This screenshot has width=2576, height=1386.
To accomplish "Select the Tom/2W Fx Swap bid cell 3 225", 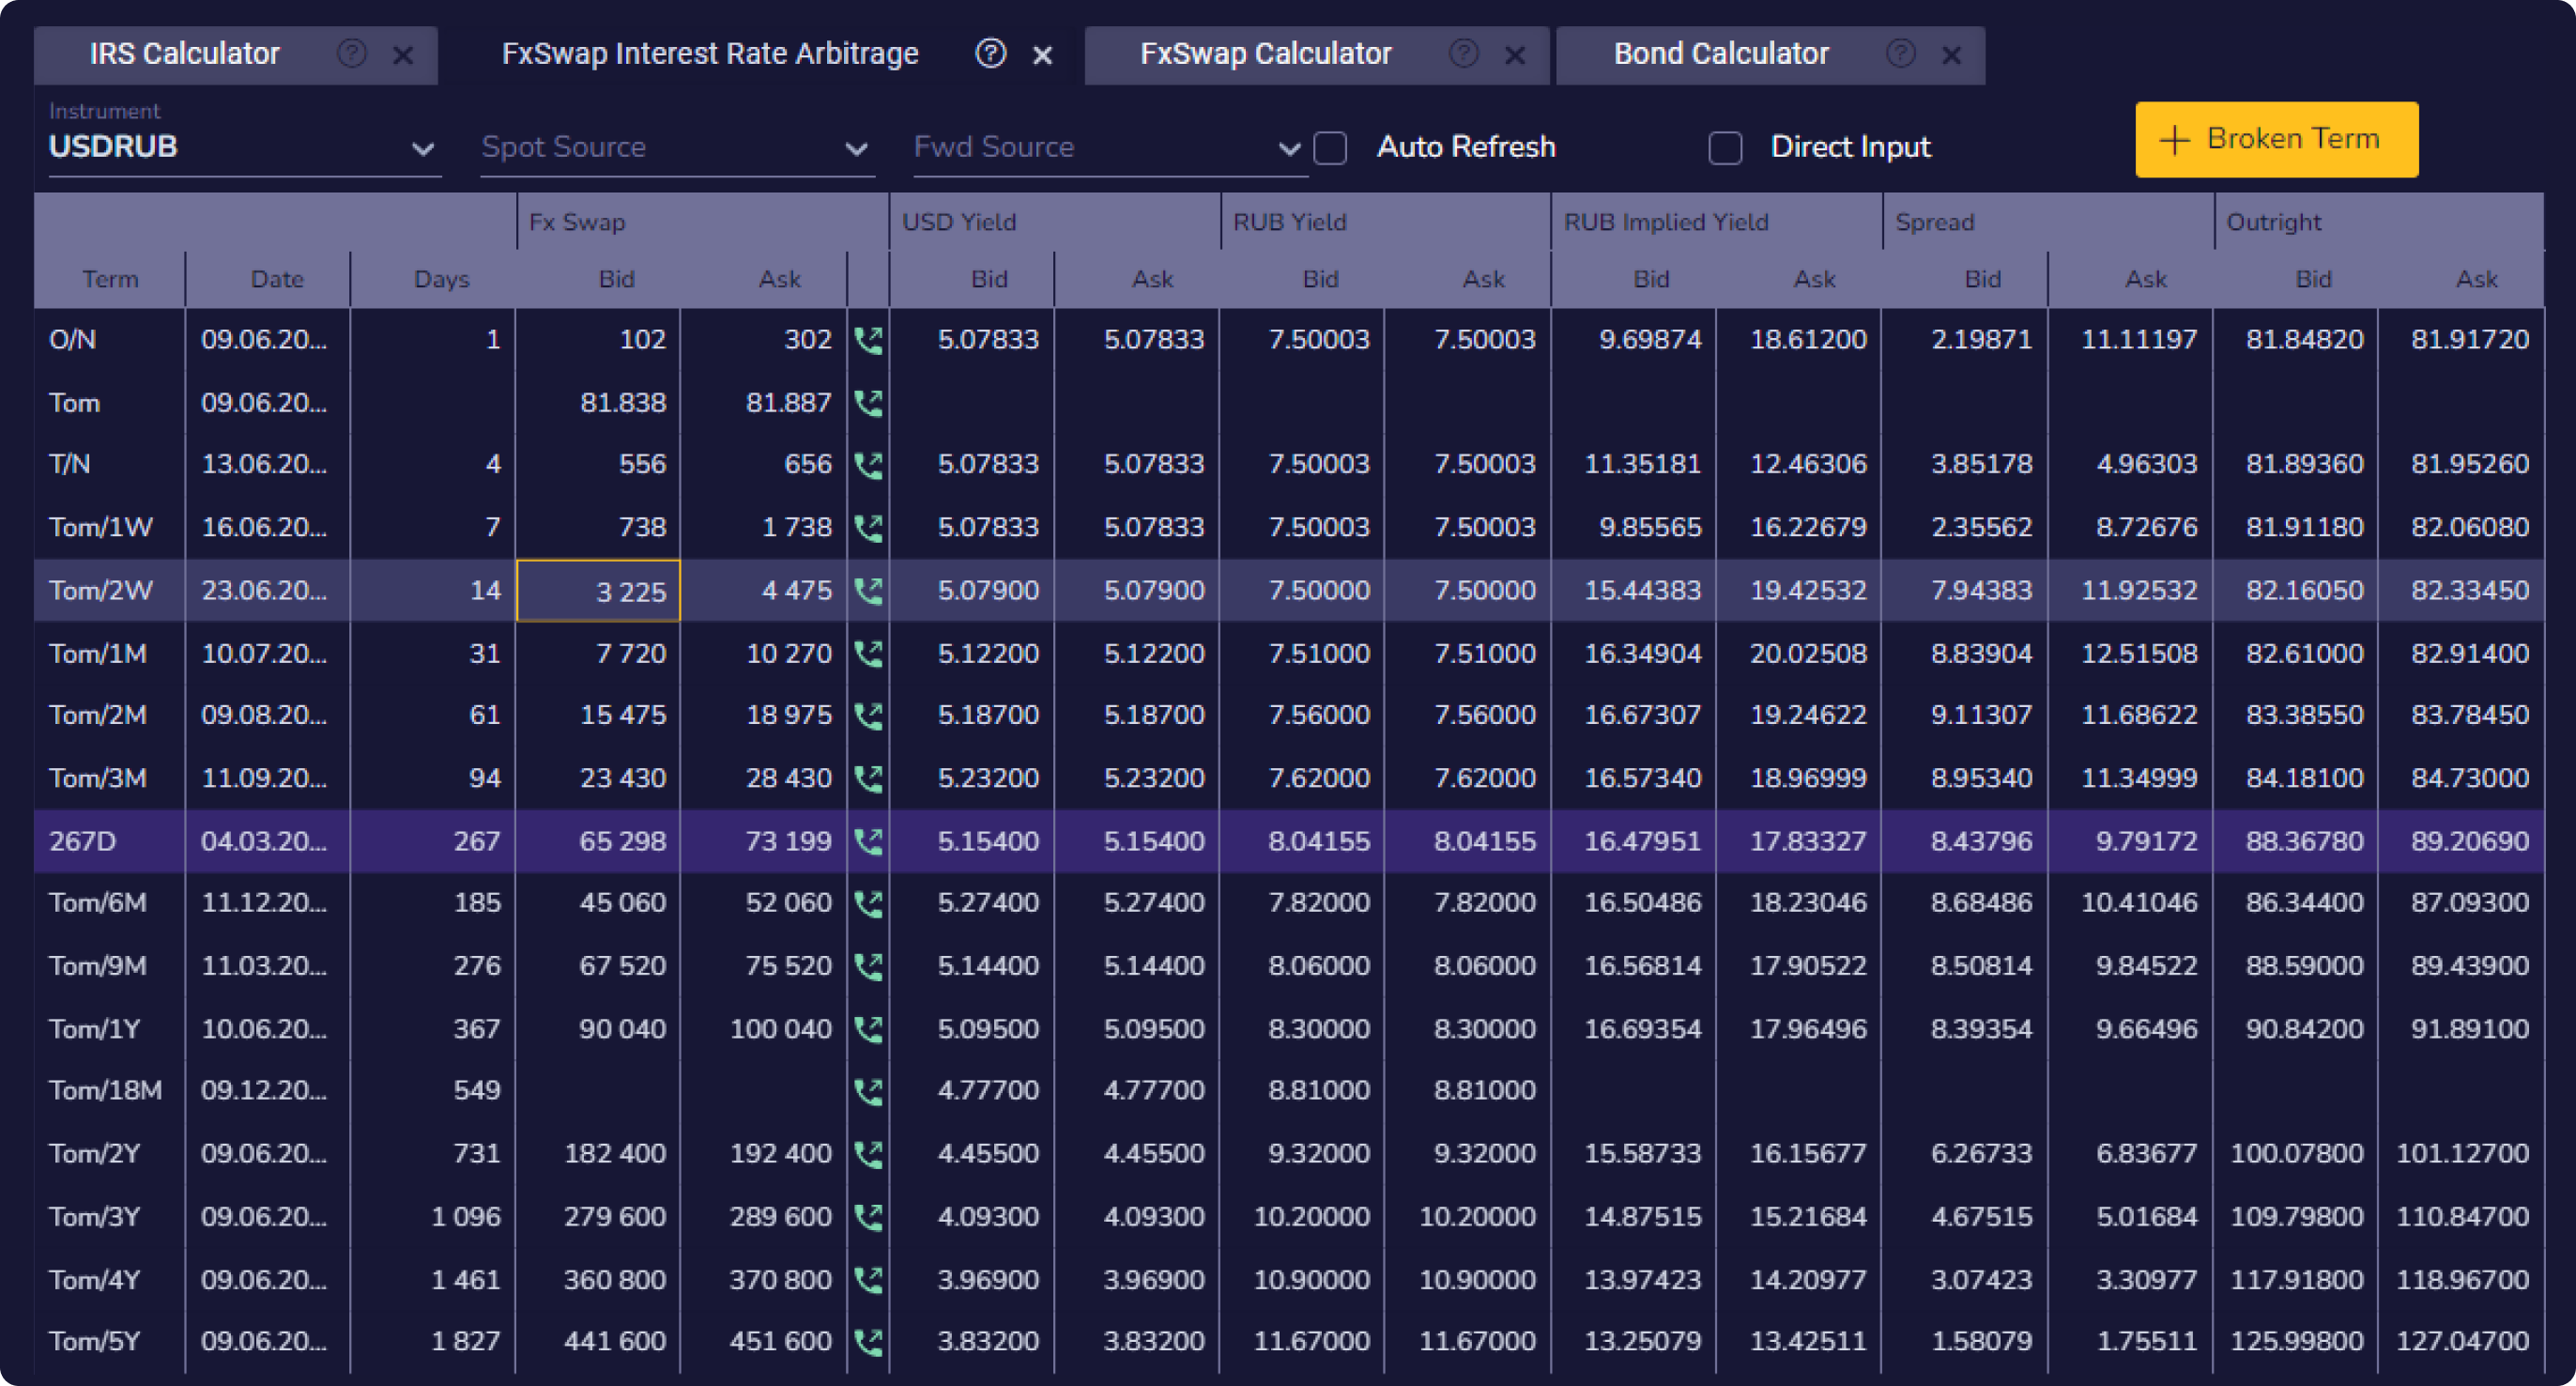I will point(598,591).
